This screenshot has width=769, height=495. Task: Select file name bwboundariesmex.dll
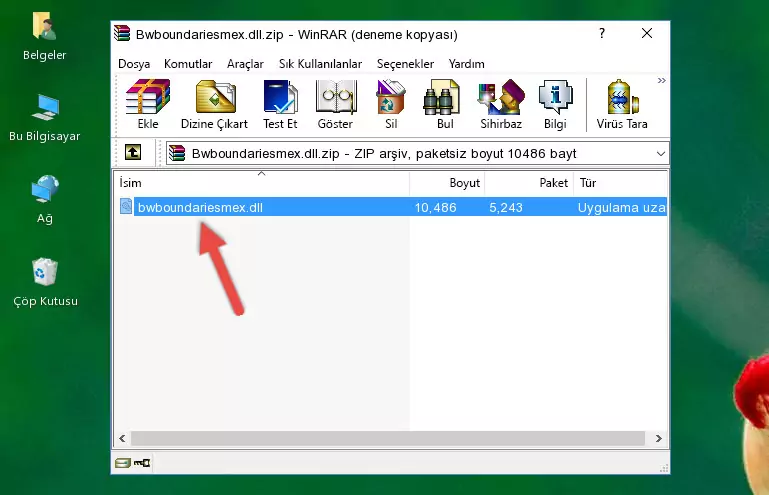pyautogui.click(x=200, y=208)
